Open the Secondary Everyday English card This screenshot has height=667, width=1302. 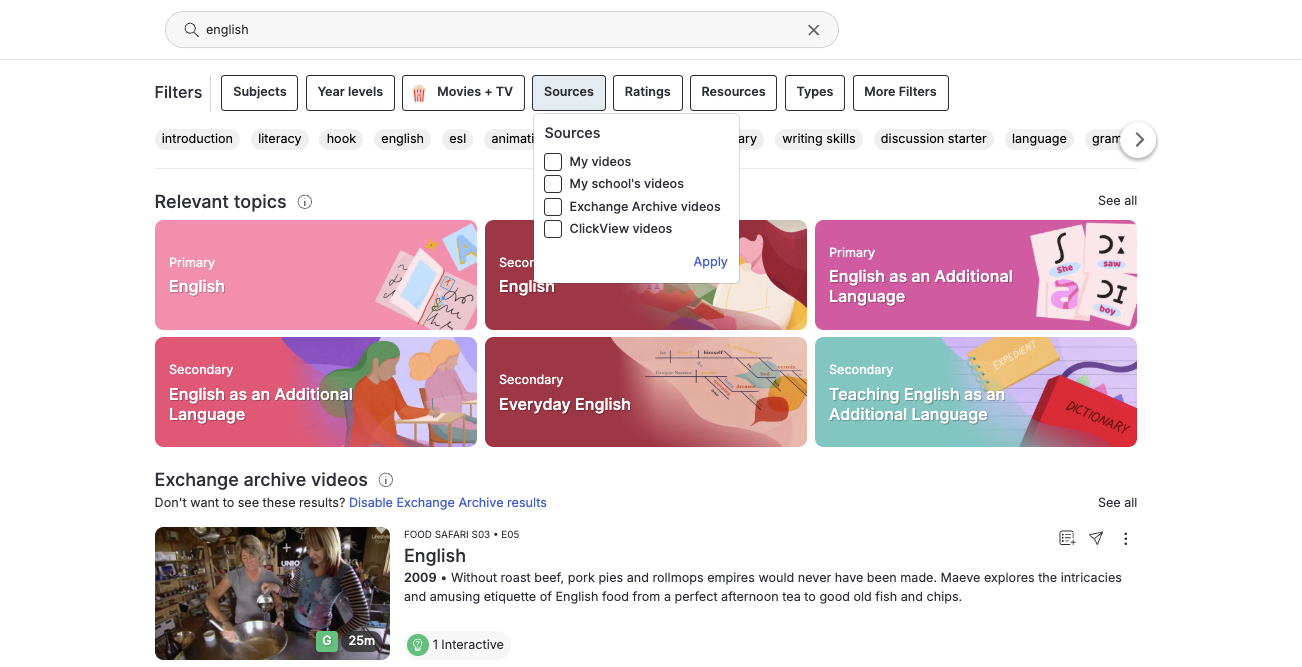click(x=646, y=392)
